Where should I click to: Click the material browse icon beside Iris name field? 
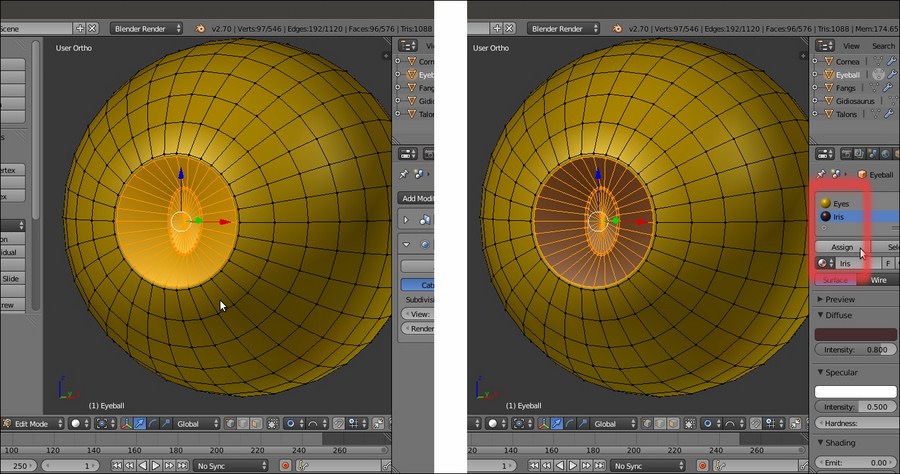click(x=825, y=263)
